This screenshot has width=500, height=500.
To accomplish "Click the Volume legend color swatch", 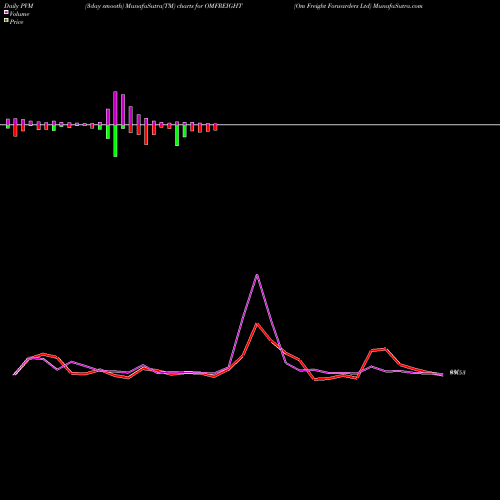I will [6, 12].
